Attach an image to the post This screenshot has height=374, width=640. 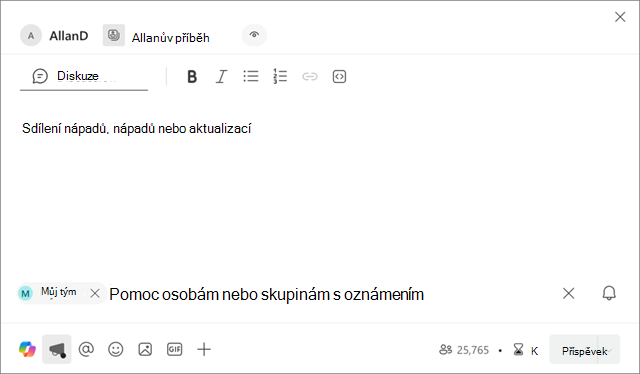[x=145, y=350]
